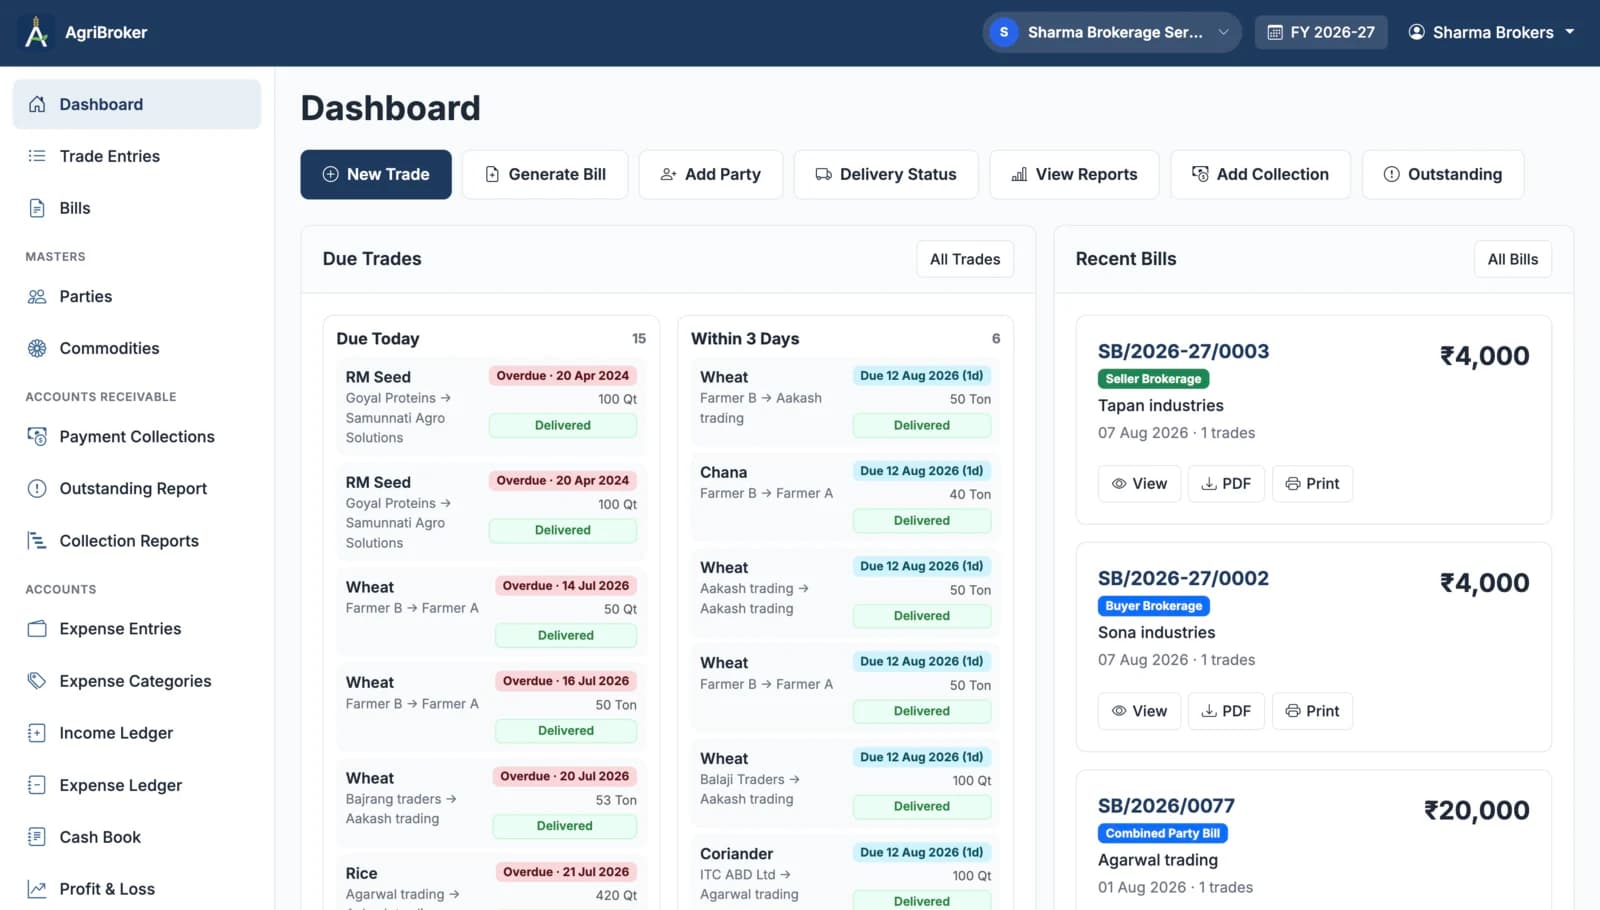Click the Payment Collections icon
1600x910 pixels.
click(37, 436)
